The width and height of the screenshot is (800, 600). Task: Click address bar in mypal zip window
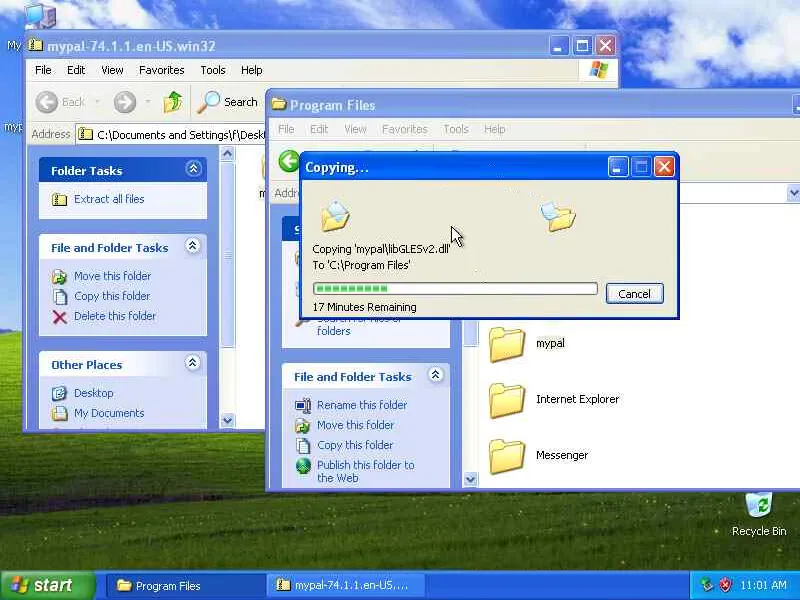[170, 135]
